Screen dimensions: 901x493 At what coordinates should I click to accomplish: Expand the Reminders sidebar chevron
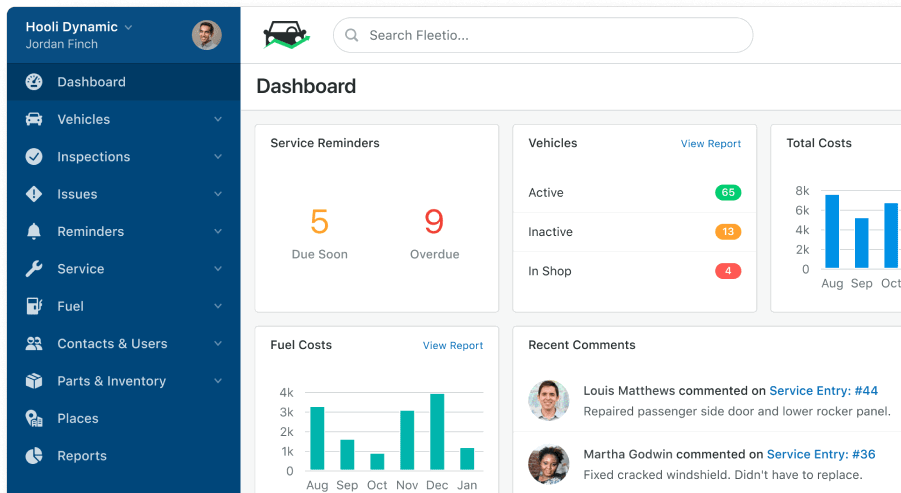(x=218, y=231)
